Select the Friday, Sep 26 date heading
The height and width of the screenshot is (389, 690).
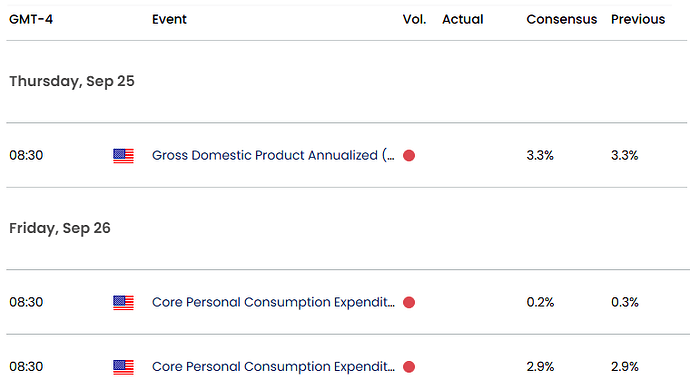pyautogui.click(x=60, y=228)
